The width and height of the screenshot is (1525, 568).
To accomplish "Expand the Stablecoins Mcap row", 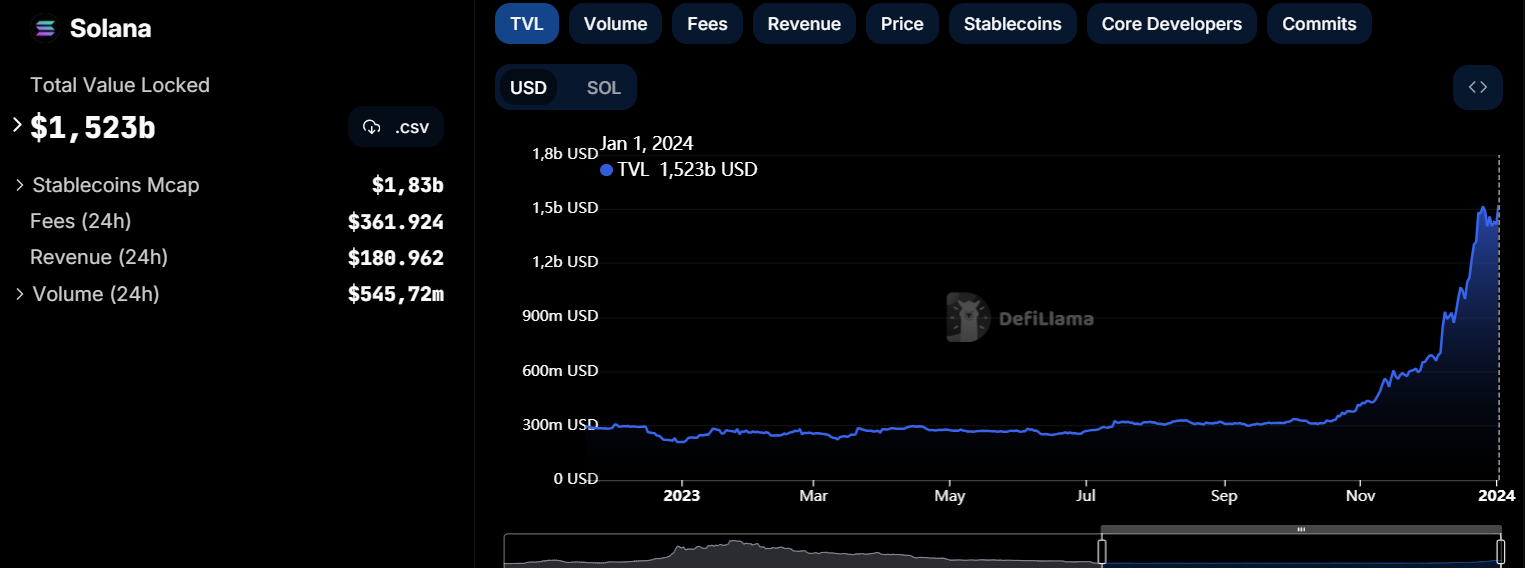I will [x=19, y=185].
